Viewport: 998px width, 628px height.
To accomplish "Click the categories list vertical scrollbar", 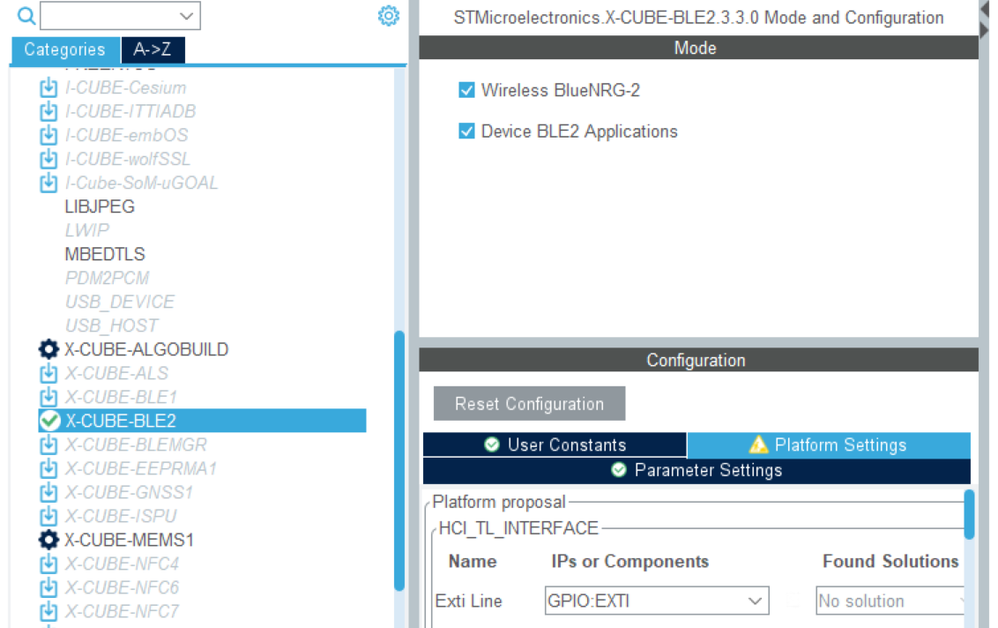I will 400,461.
